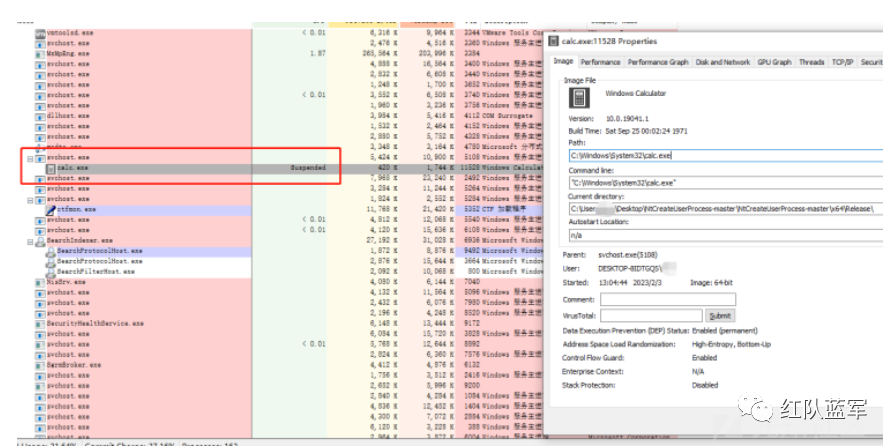Image resolution: width=896 pixels, height=448 pixels.
Task: Click the 'CTF 加载程序' description text
Action: pyautogui.click(x=504, y=210)
